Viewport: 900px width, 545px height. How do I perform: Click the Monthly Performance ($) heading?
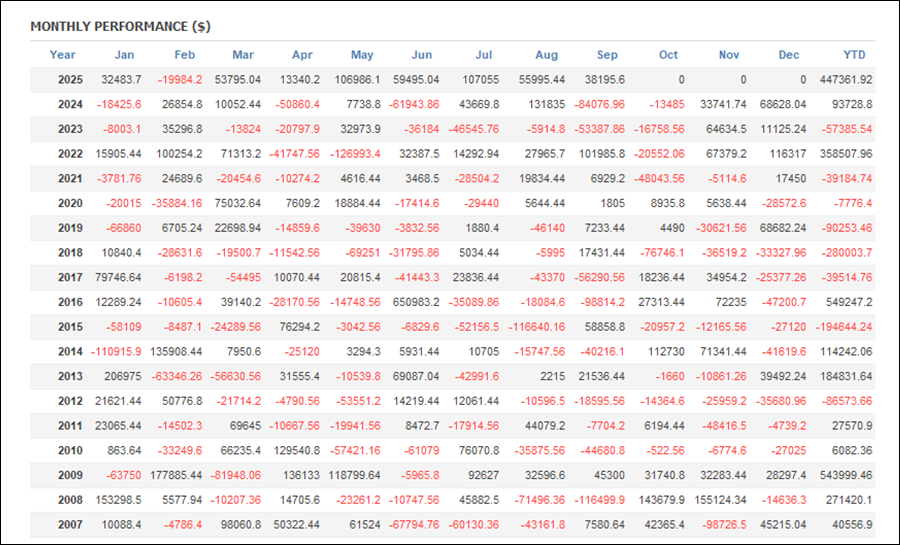(120, 26)
